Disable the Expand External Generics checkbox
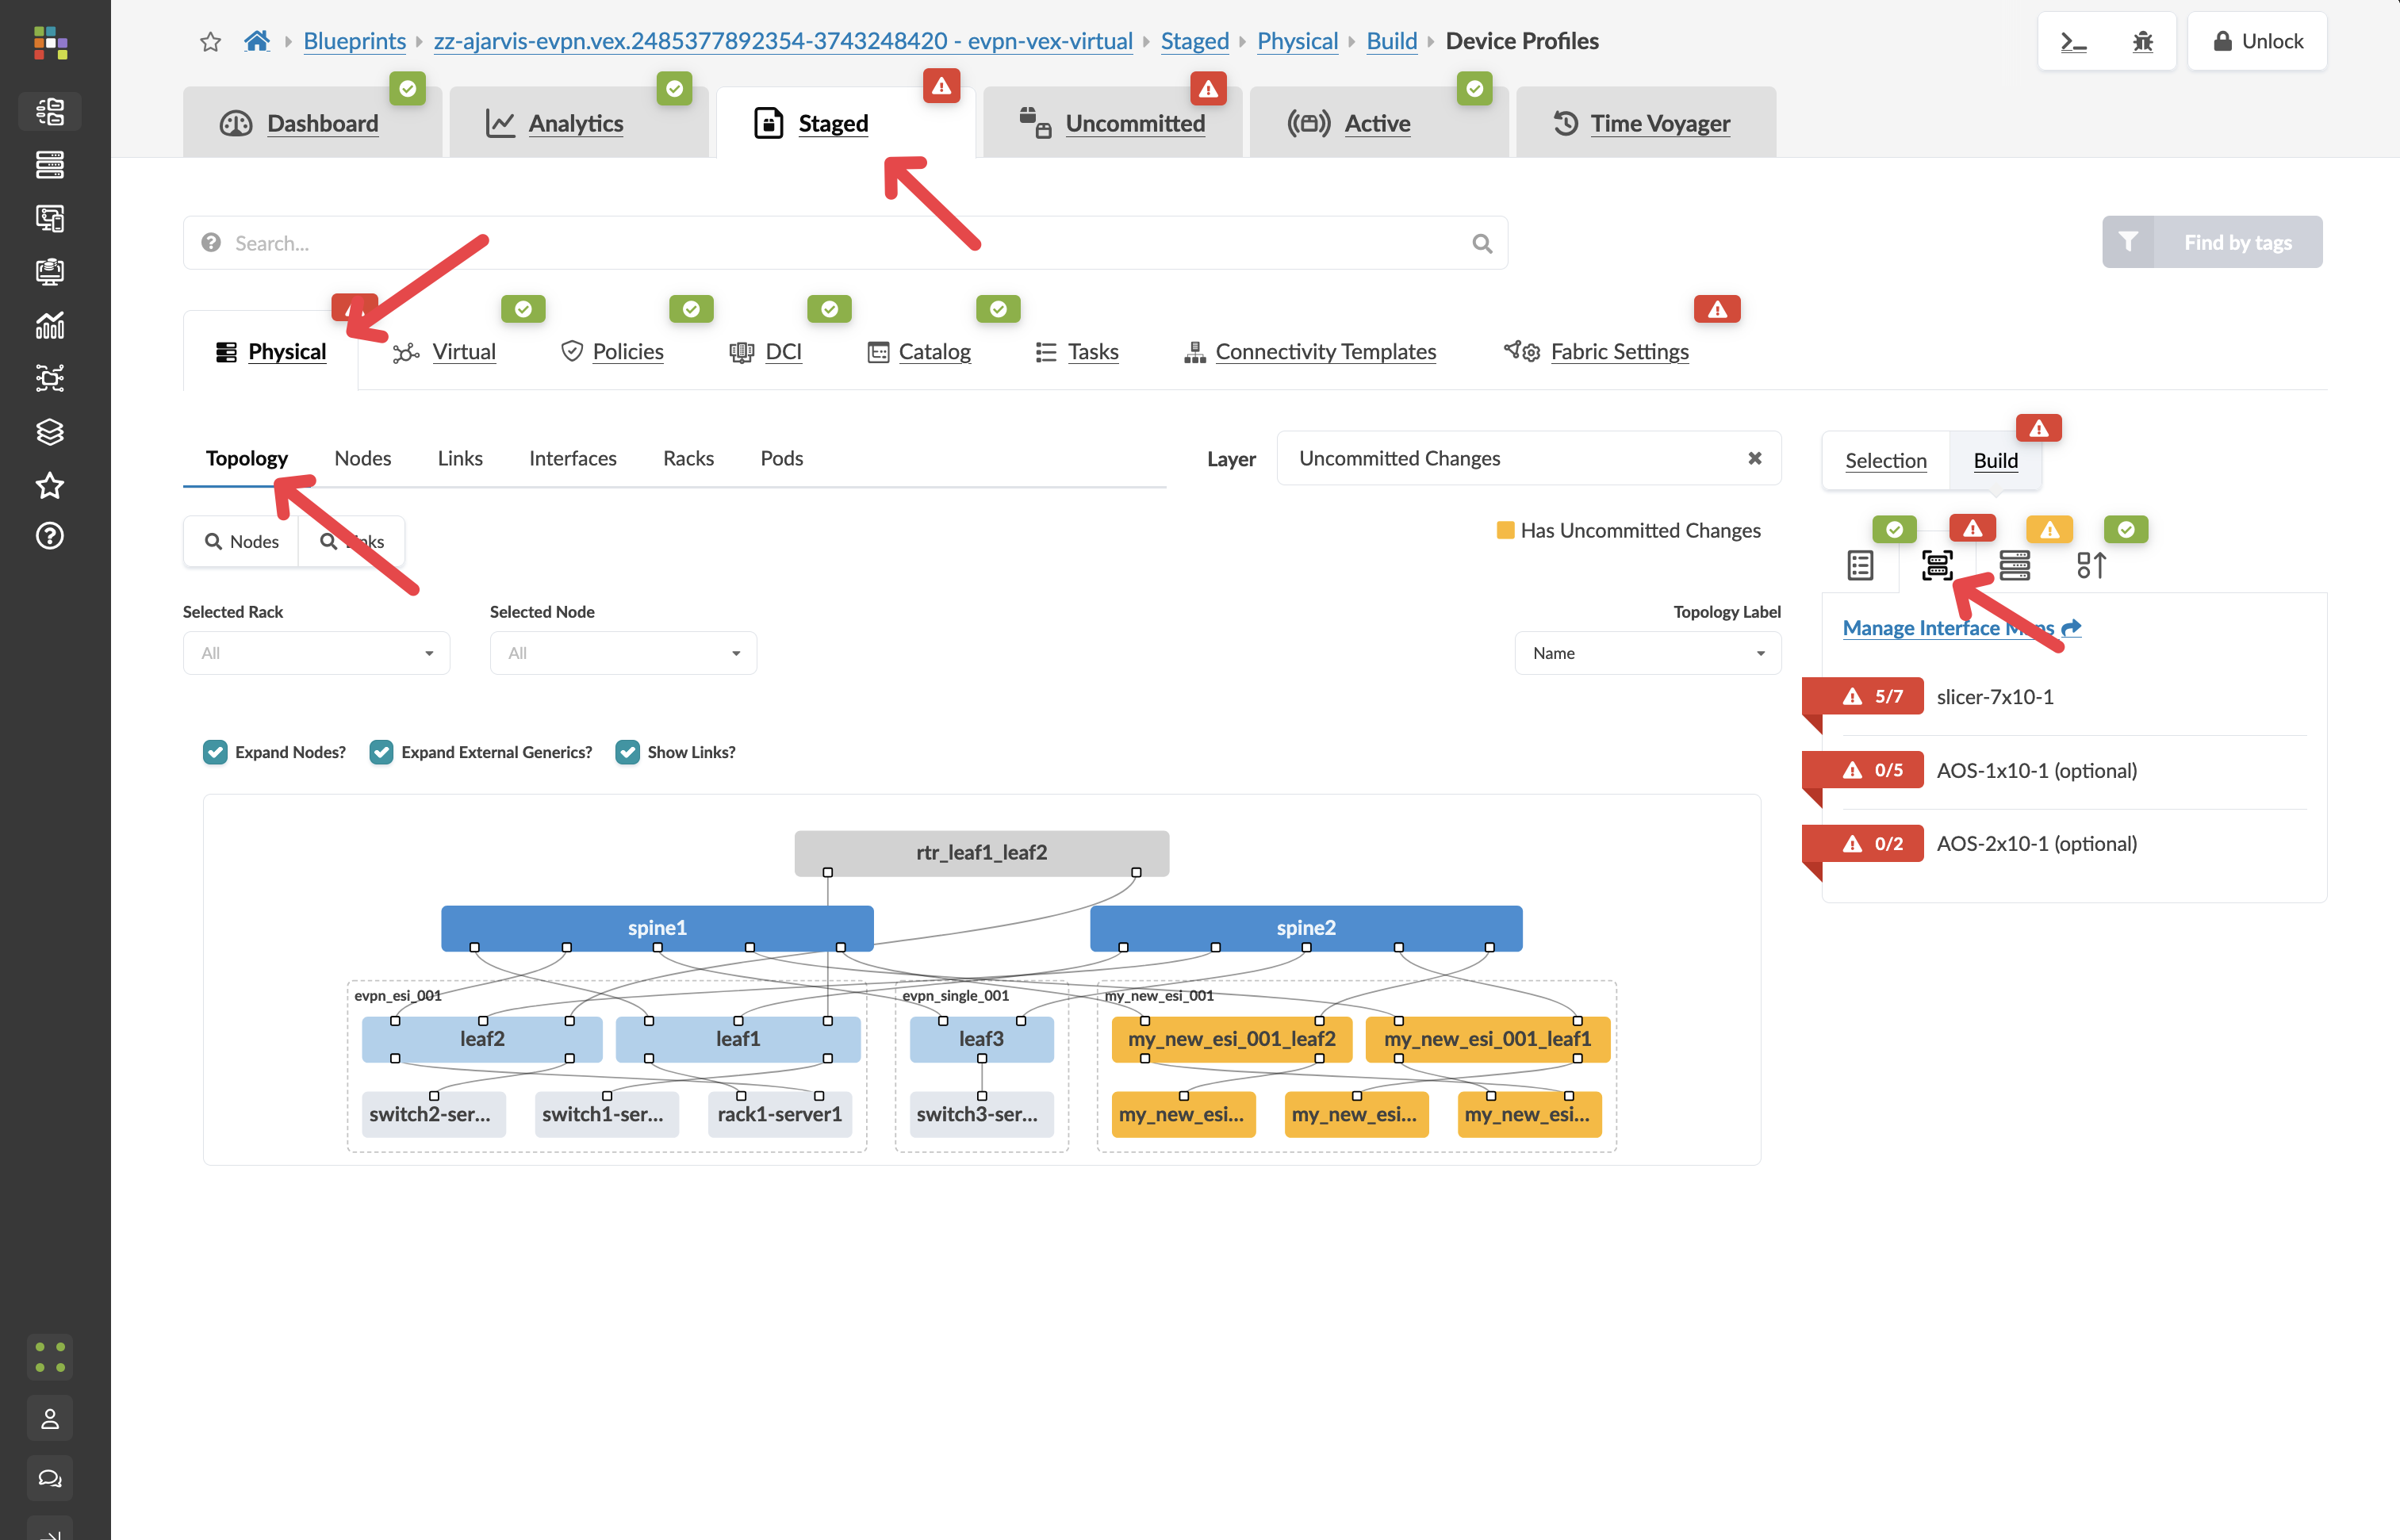The image size is (2400, 1540). coord(381,752)
